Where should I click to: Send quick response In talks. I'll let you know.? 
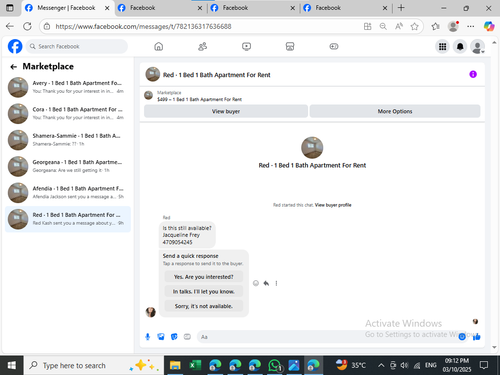click(204, 291)
